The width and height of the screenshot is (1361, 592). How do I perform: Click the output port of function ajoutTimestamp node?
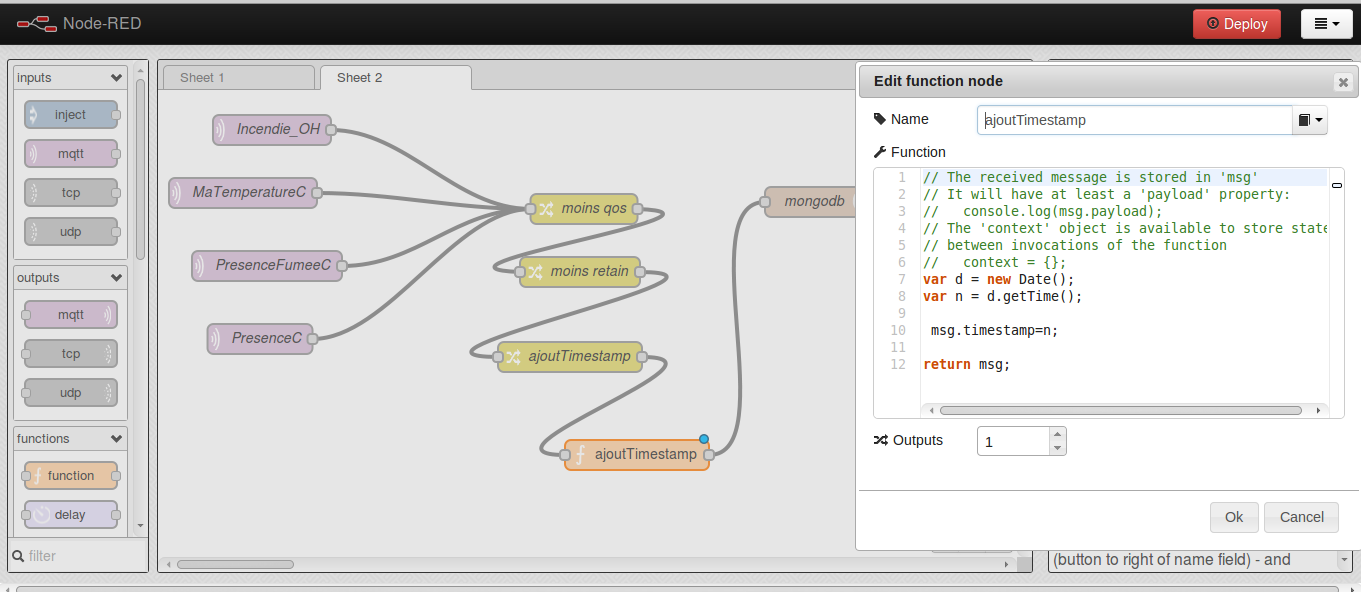[x=709, y=455]
